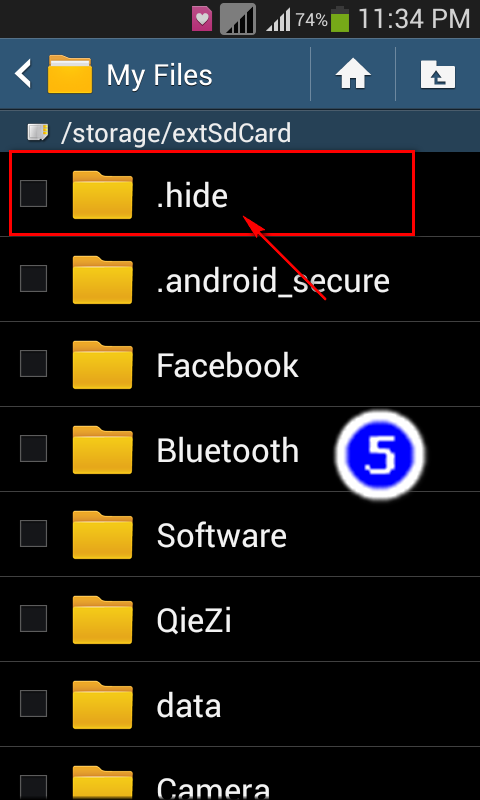
Task: Select the .android_secure folder checkbox
Action: (x=33, y=279)
